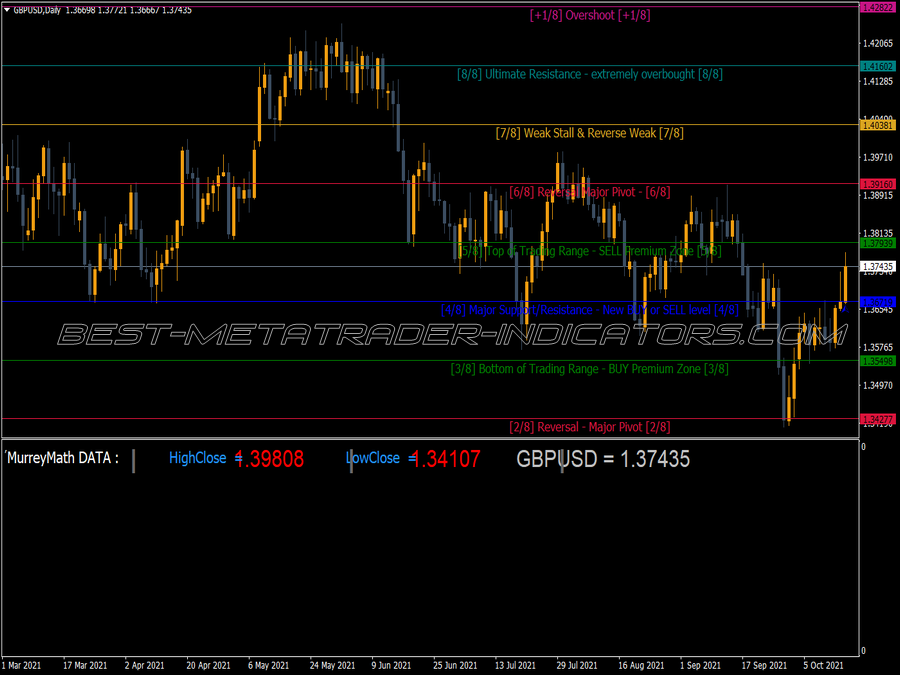Select the [2/8] Reversal Major Pivot label
The height and width of the screenshot is (675, 900).
pos(589,427)
